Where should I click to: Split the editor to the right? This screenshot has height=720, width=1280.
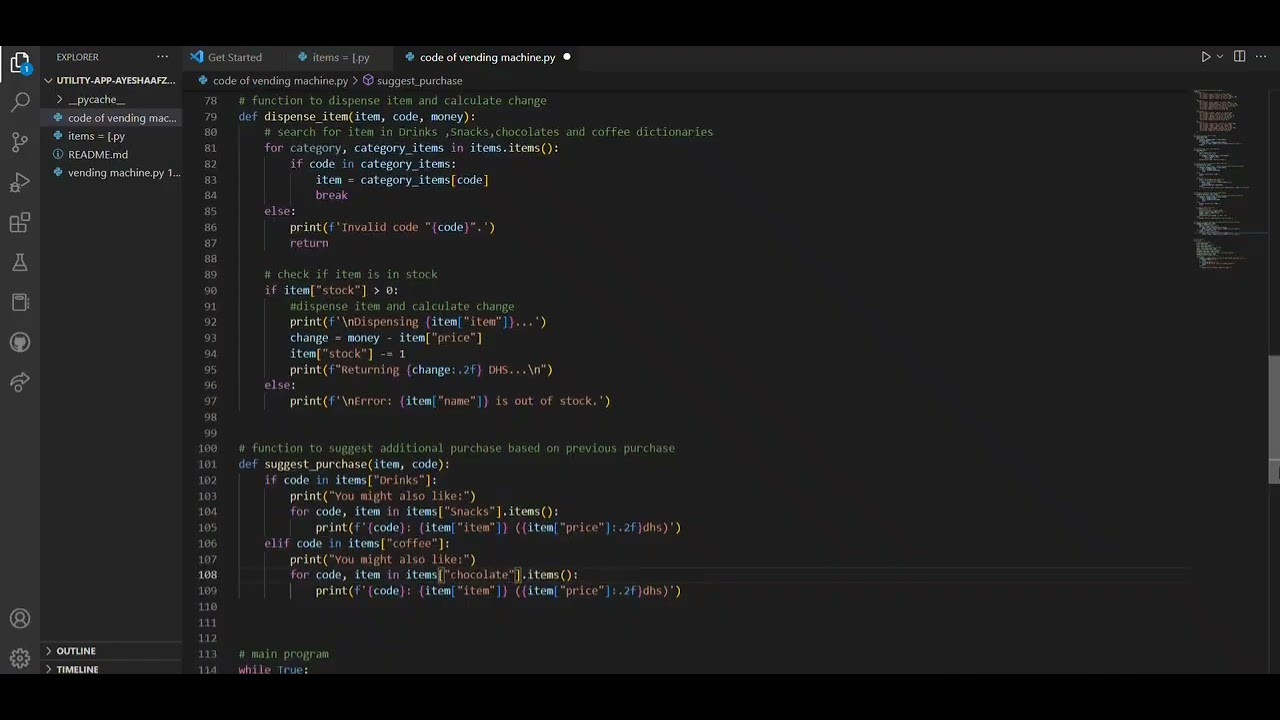click(x=1239, y=57)
